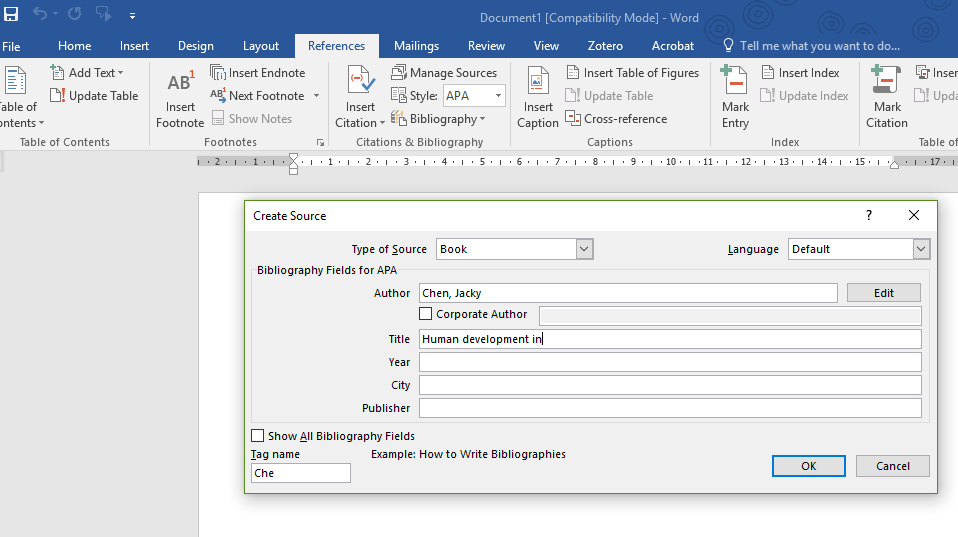Click the Save icon in the title bar
Screen dimensions: 958x537
click(11, 16)
